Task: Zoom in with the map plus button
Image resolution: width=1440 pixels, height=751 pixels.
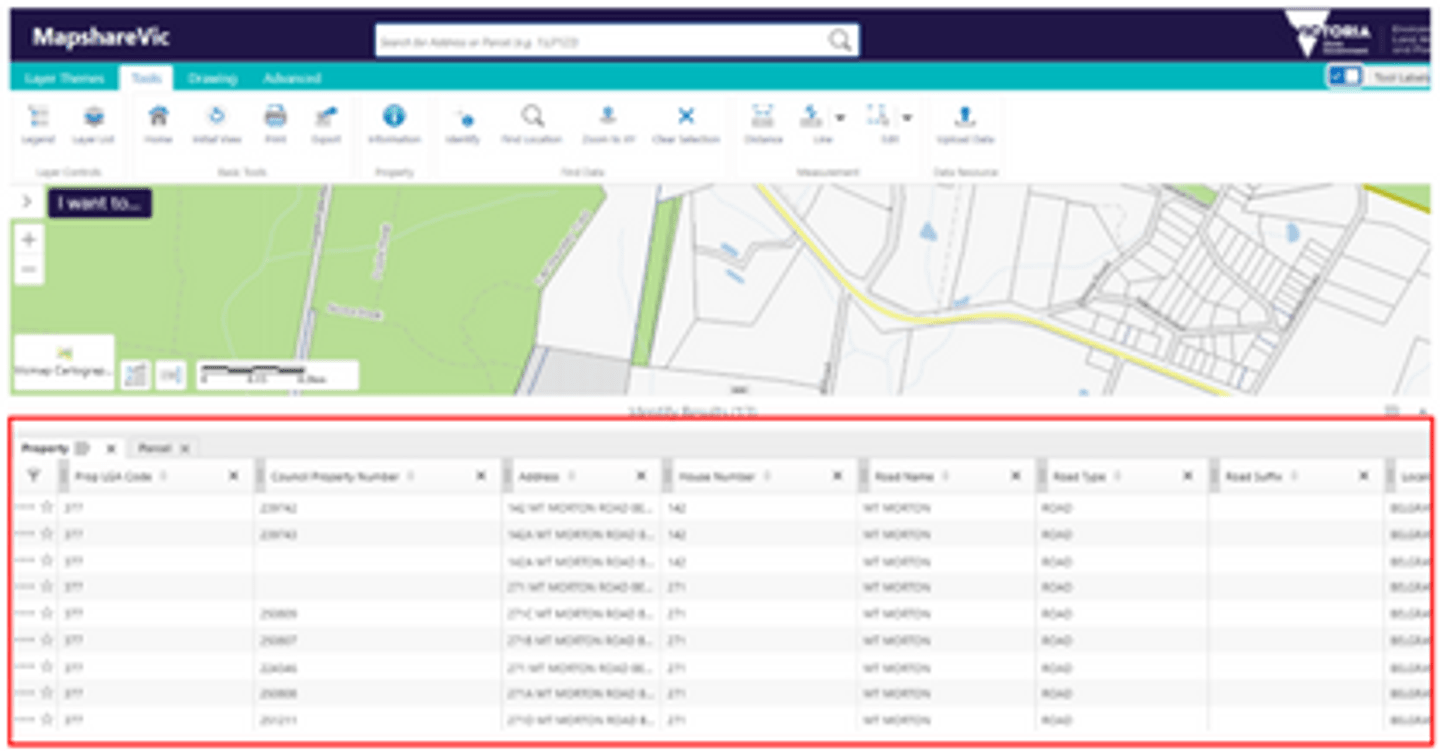Action: point(29,240)
